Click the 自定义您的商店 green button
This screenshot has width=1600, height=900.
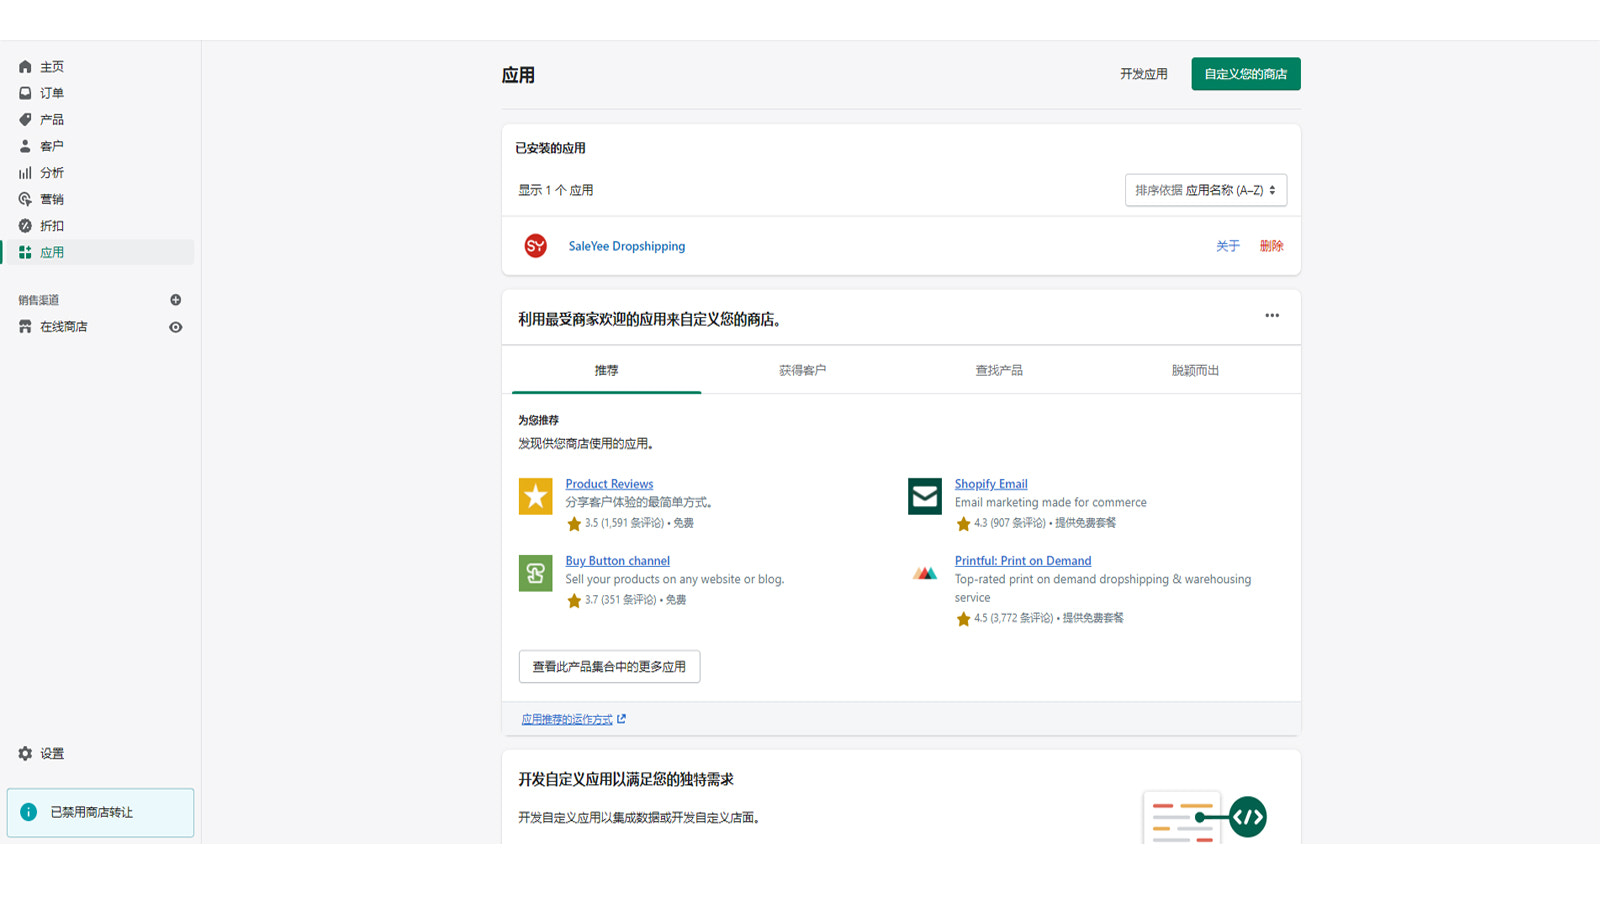coord(1246,74)
